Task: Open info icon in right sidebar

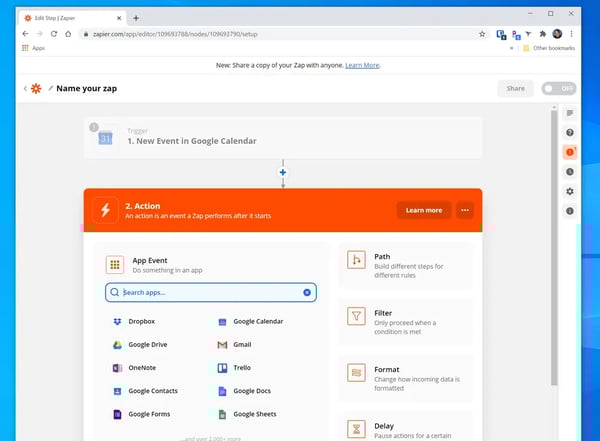Action: tap(570, 211)
